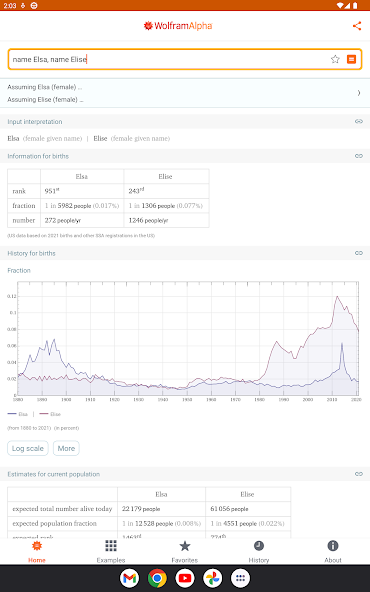
Task: Switch to the Examples tab
Action: point(111,552)
